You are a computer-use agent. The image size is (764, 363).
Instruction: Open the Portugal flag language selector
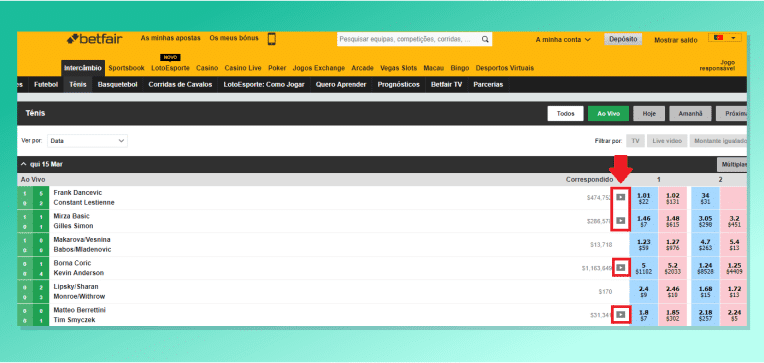[725, 38]
